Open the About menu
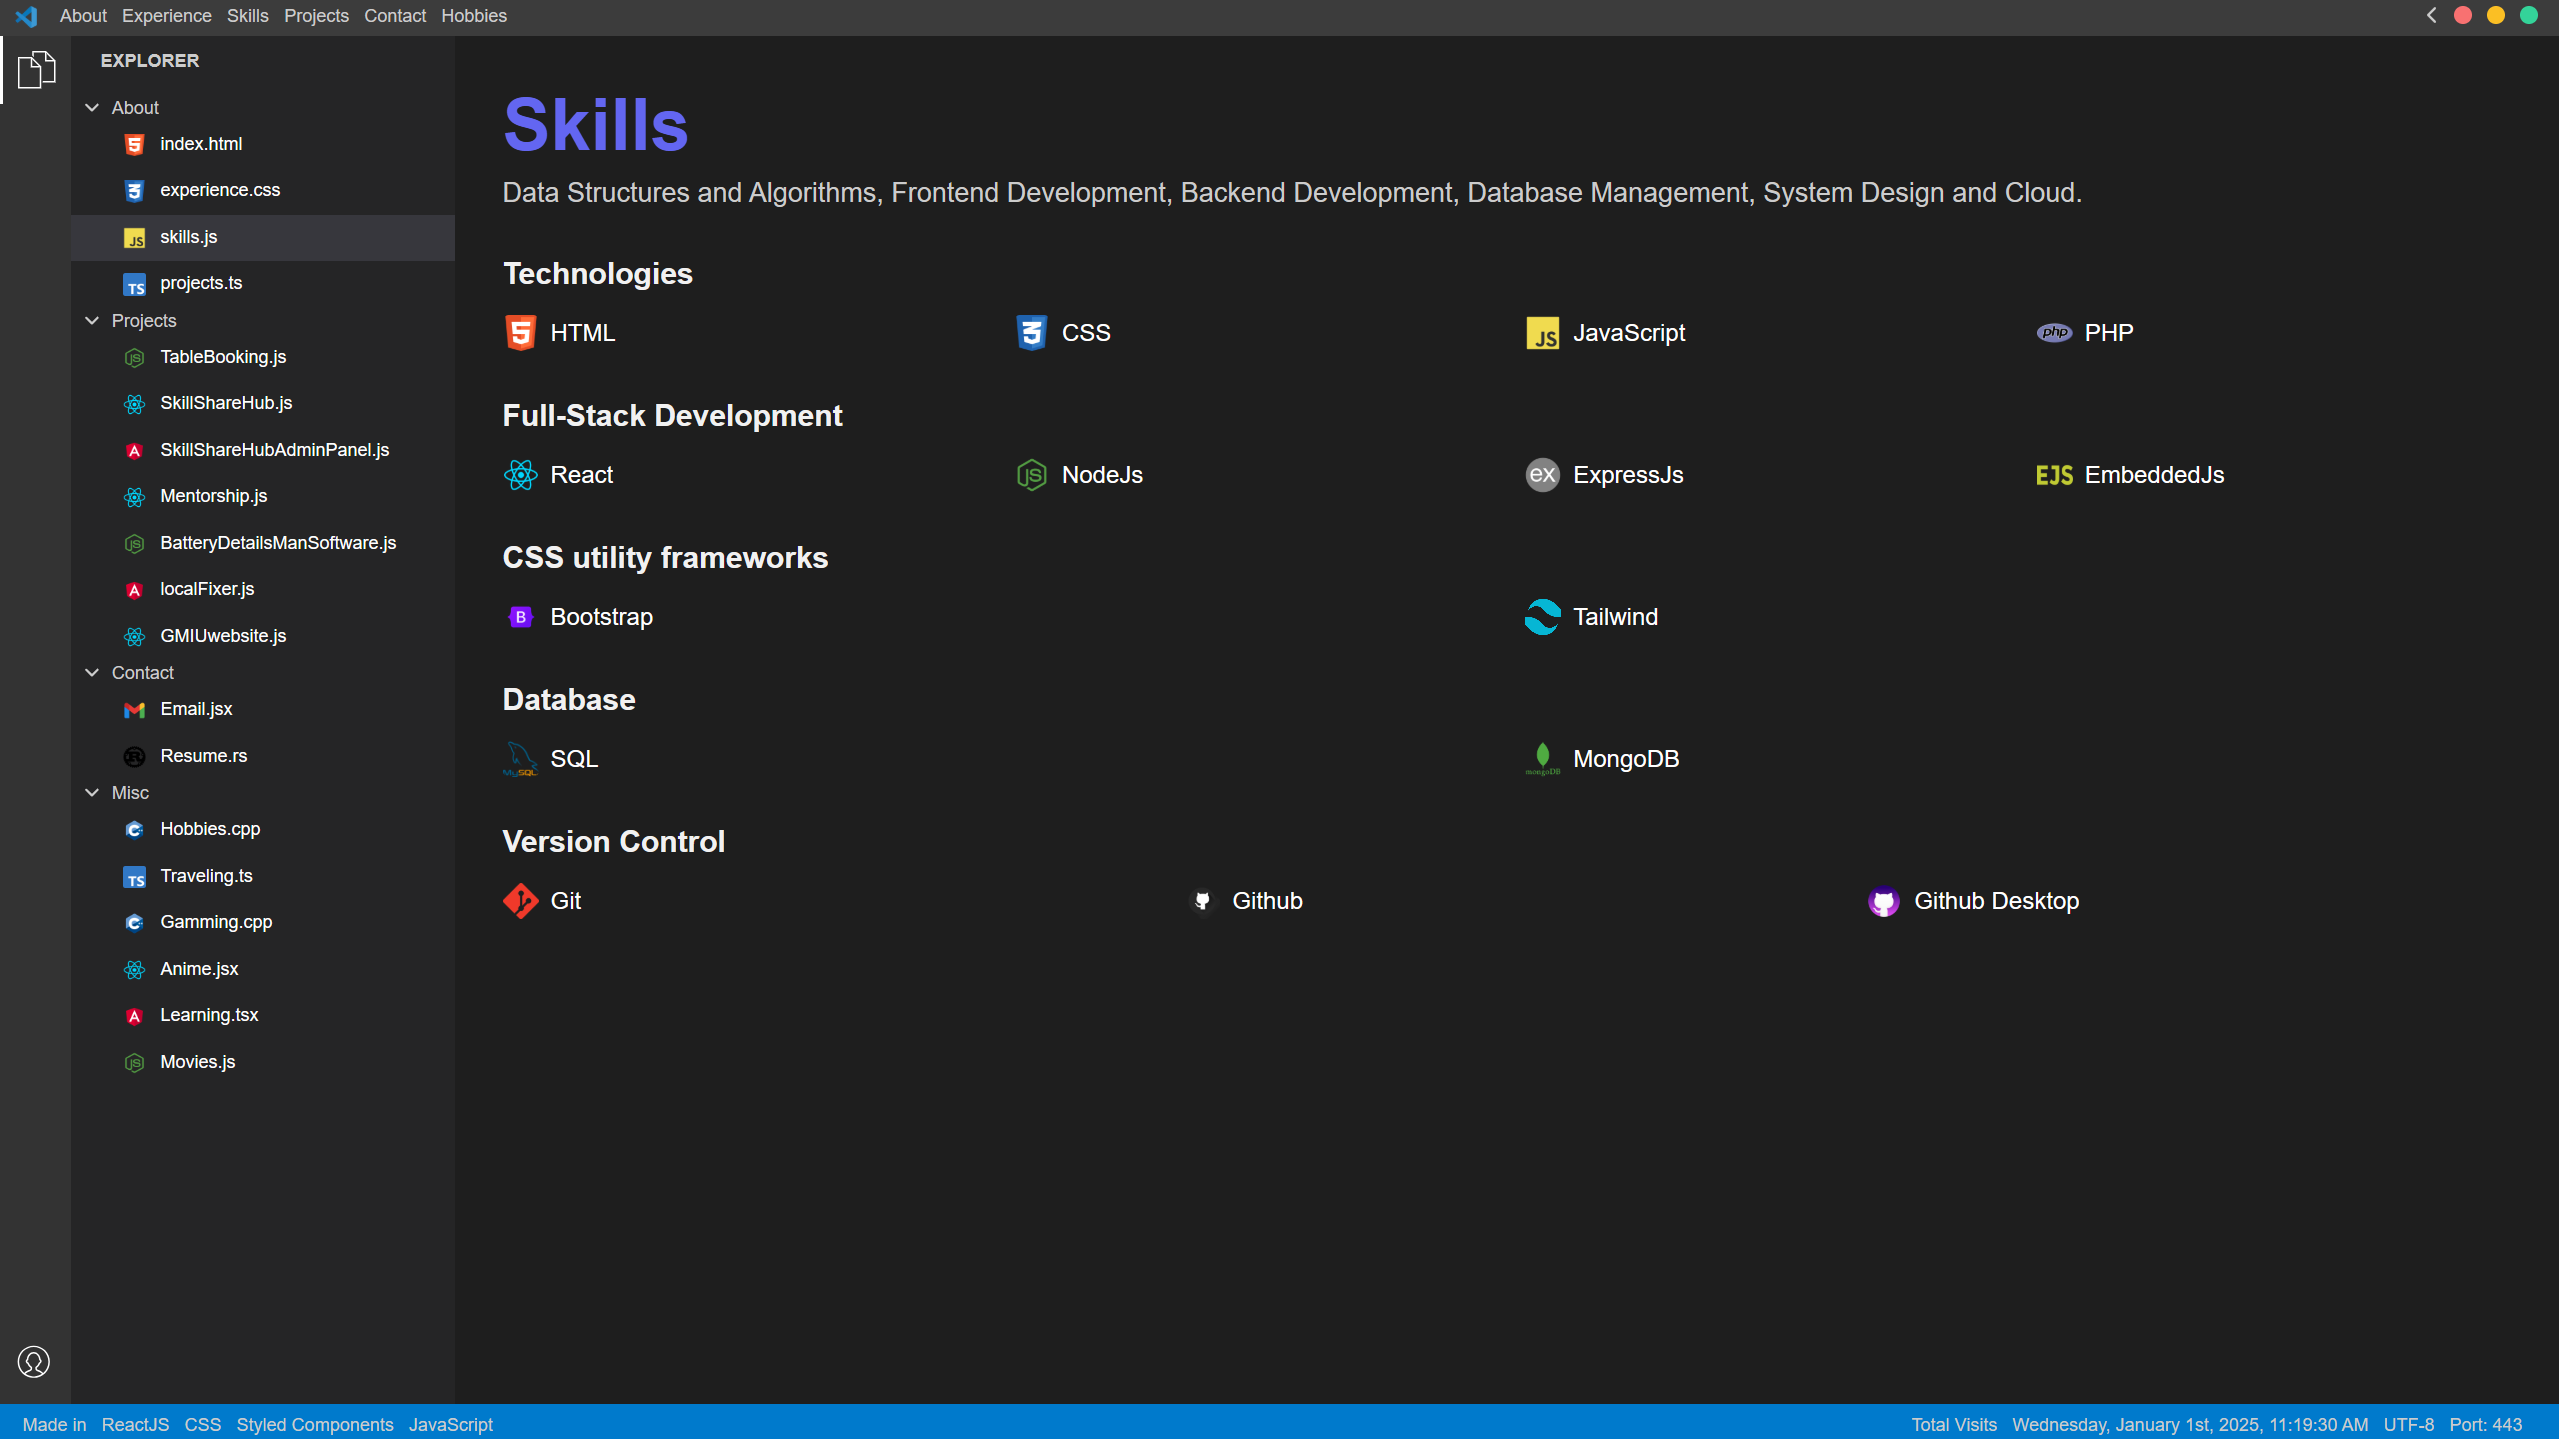Viewport: 2559px width, 1439px height. (83, 16)
